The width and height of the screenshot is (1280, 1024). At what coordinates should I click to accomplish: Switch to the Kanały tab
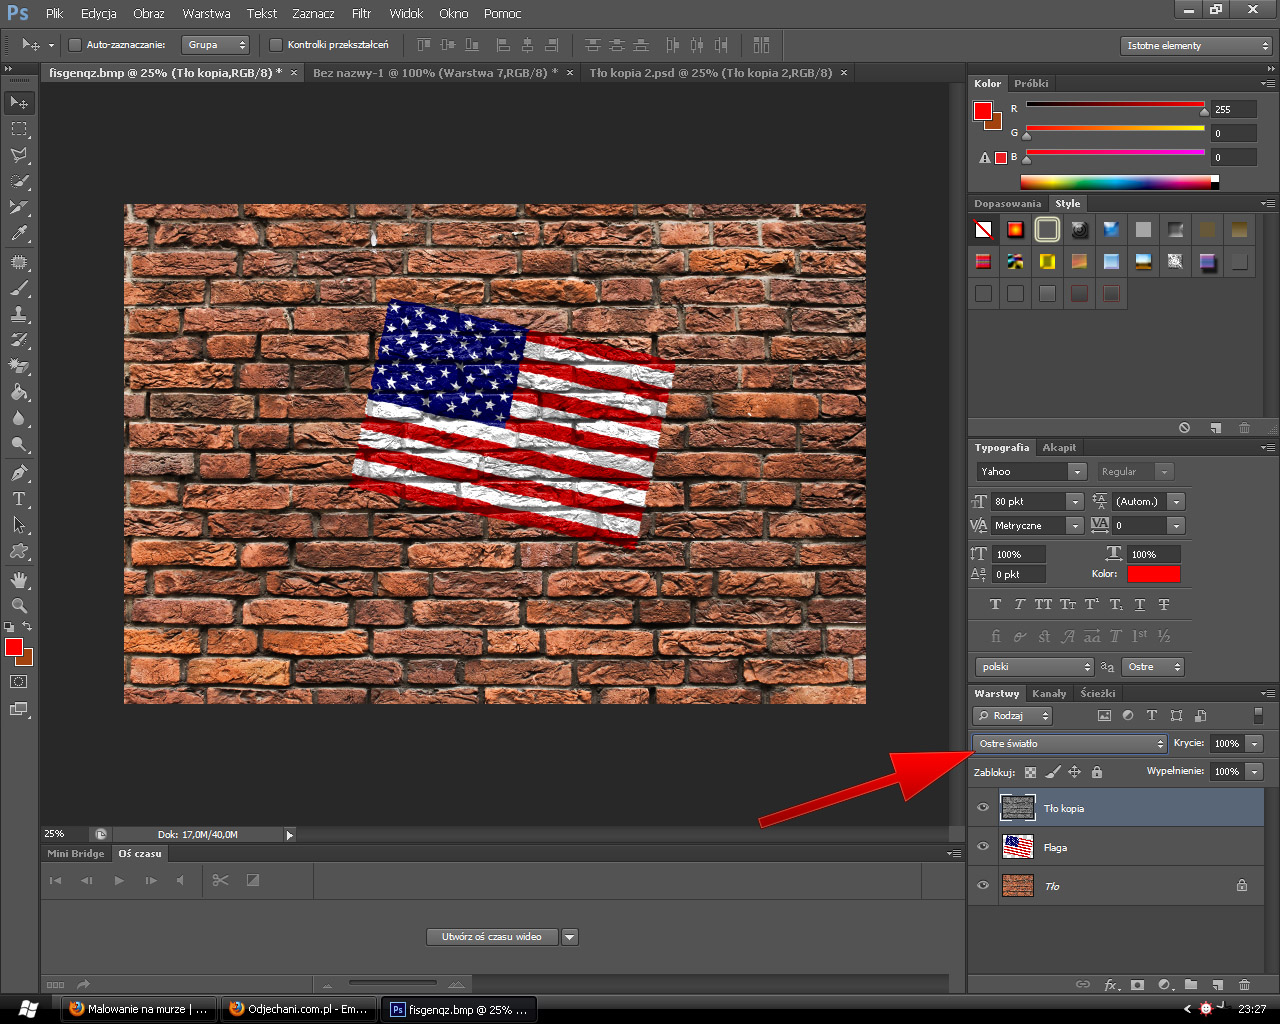click(1049, 693)
